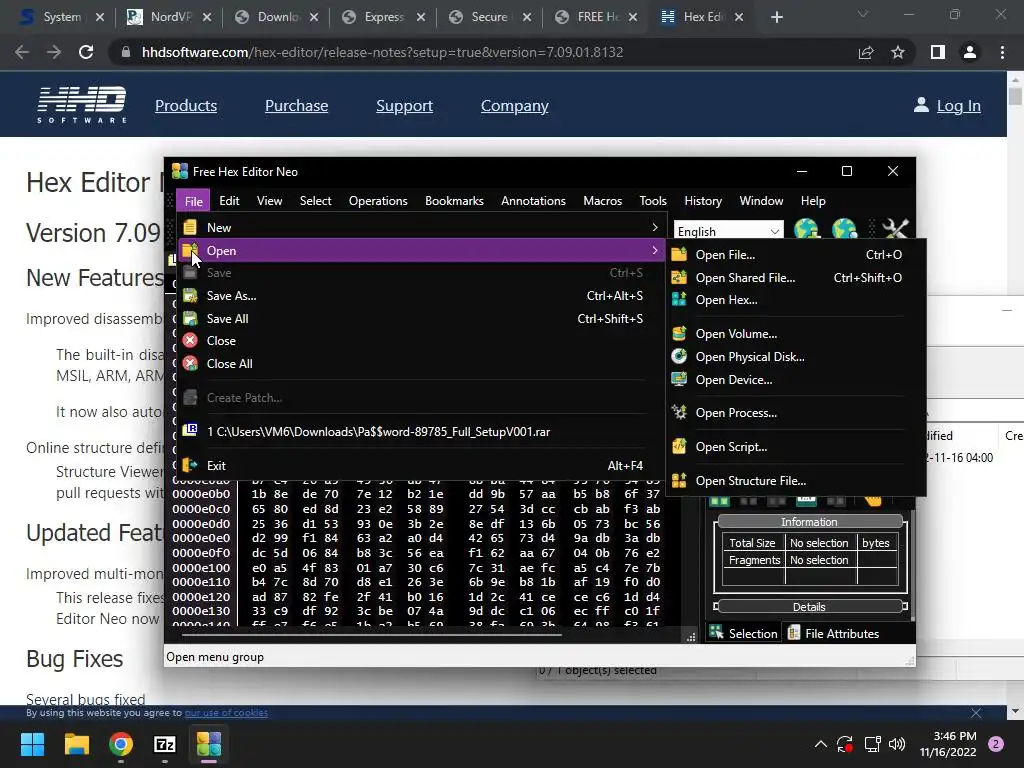Image resolution: width=1024 pixels, height=768 pixels.
Task: Click the Open Structure File icon
Action: point(679,481)
